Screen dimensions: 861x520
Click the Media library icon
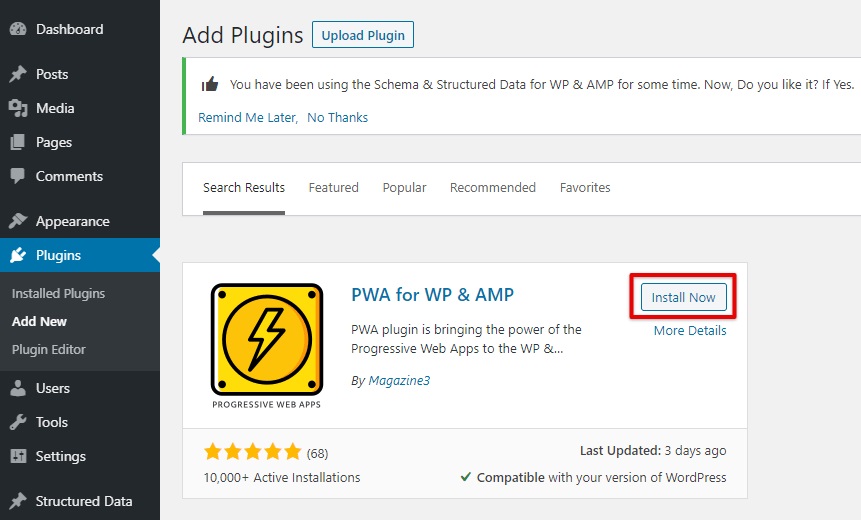coord(18,108)
